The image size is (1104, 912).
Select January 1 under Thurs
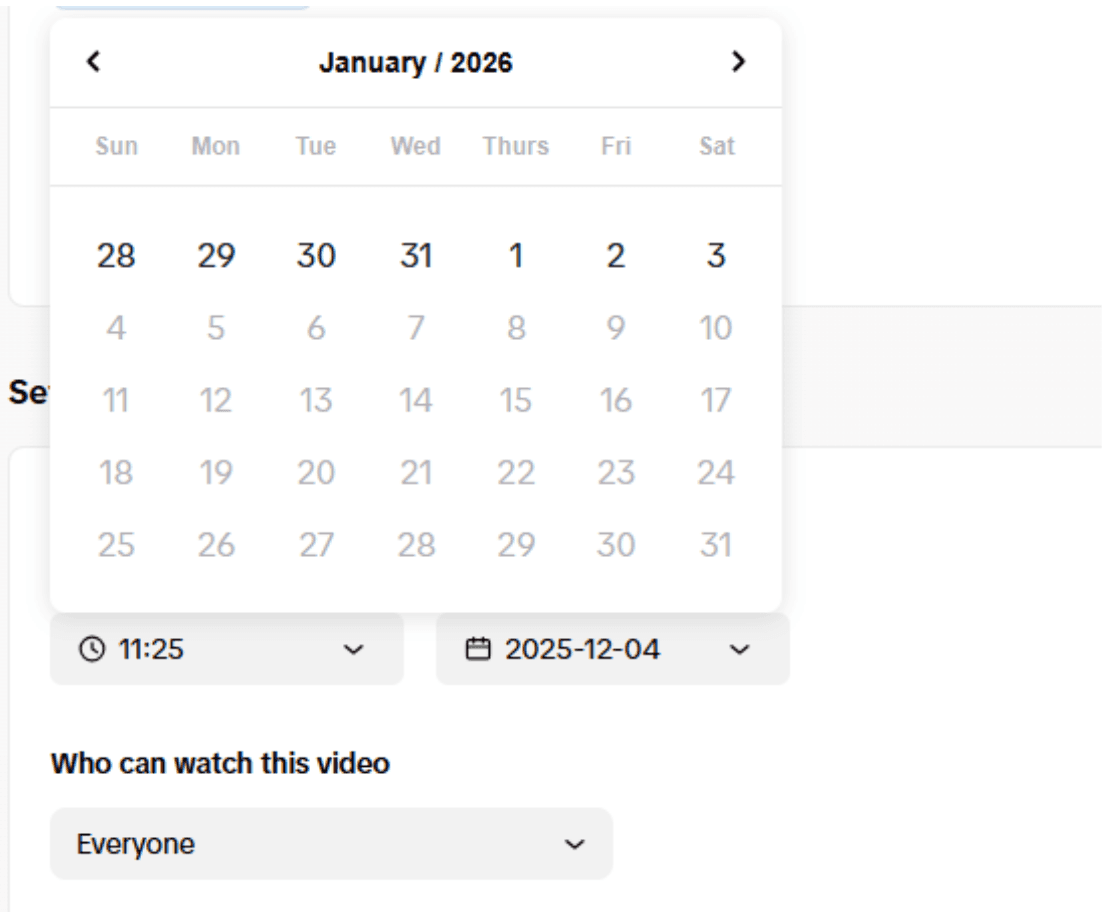516,256
